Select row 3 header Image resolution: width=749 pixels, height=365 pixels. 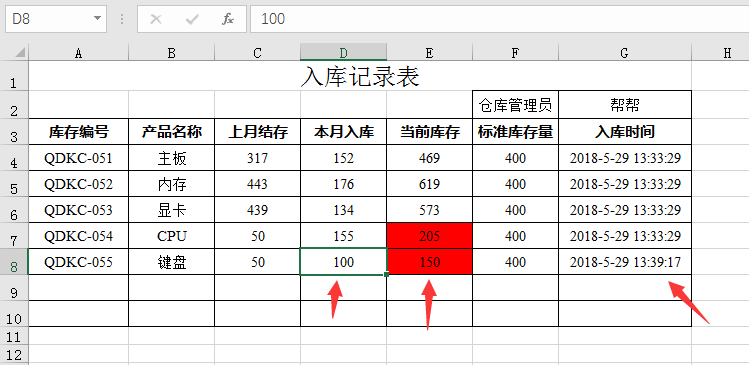click(x=14, y=132)
